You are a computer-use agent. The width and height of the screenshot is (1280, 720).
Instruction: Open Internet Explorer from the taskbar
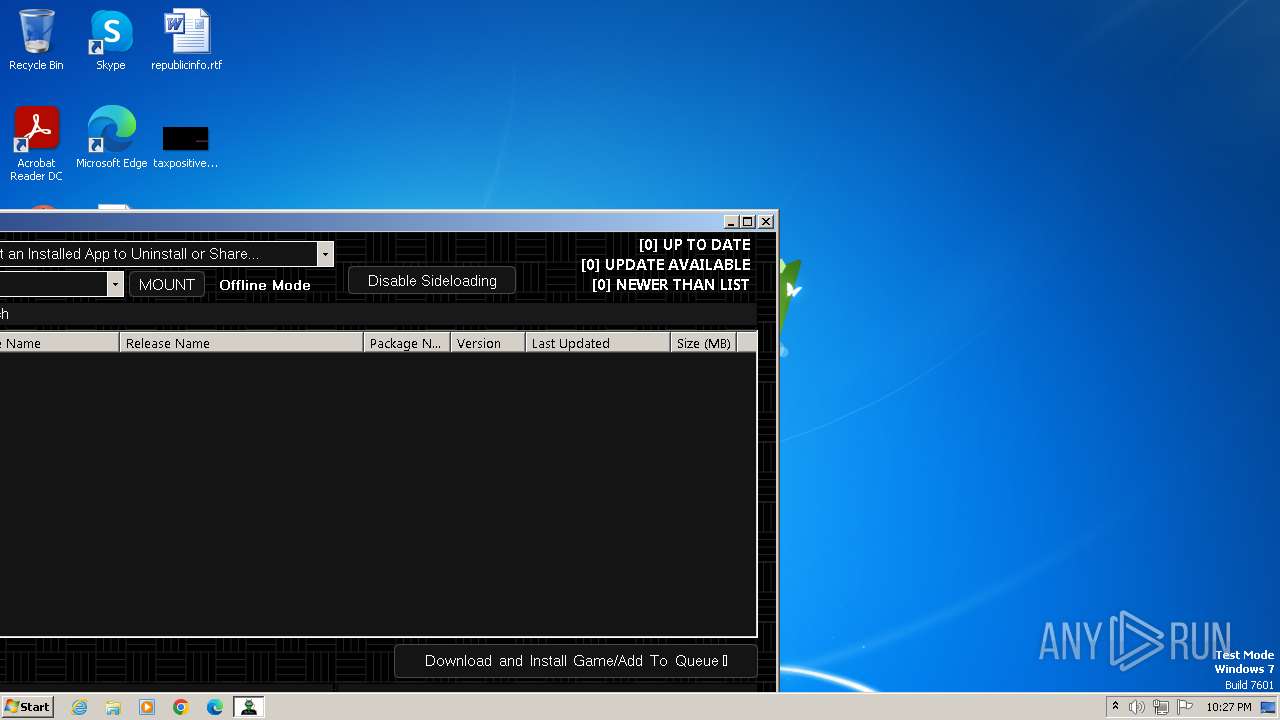[79, 707]
